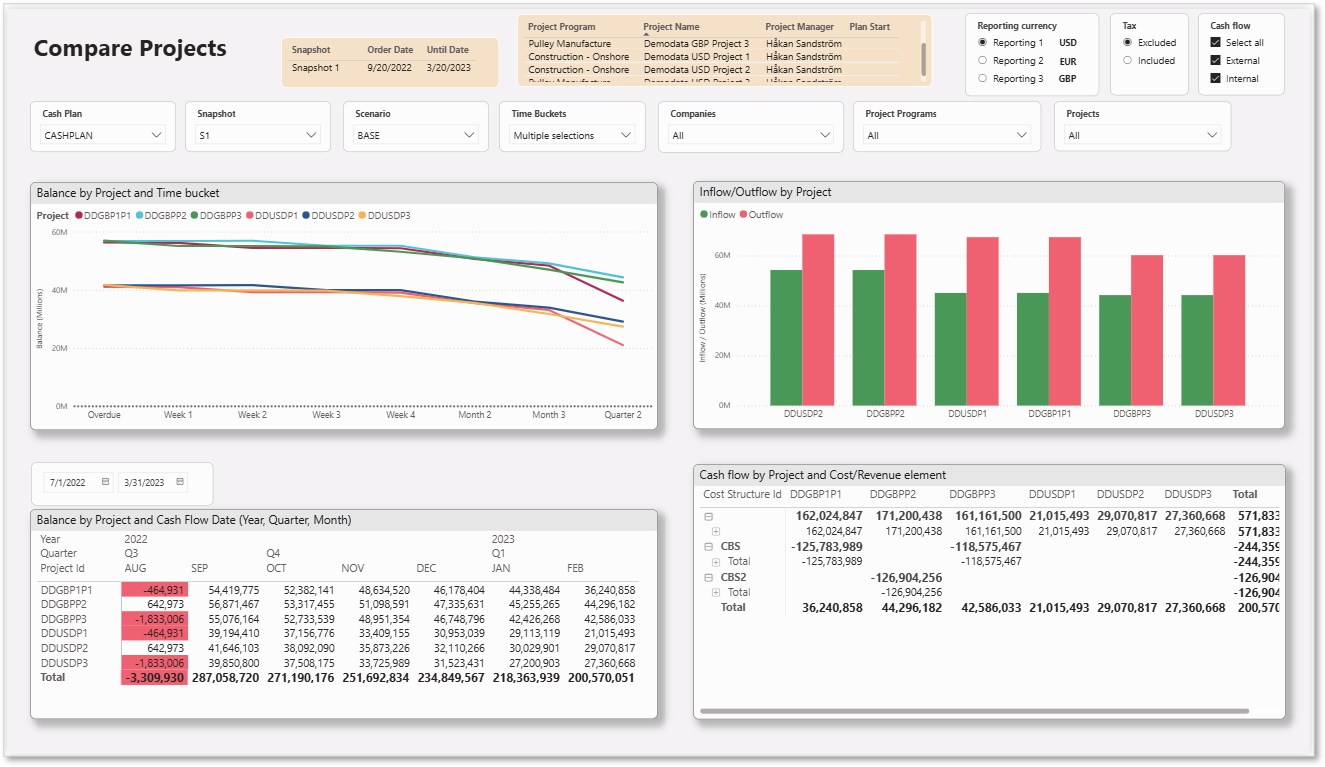
Task: Sort by Project Name column header
Action: [671, 27]
